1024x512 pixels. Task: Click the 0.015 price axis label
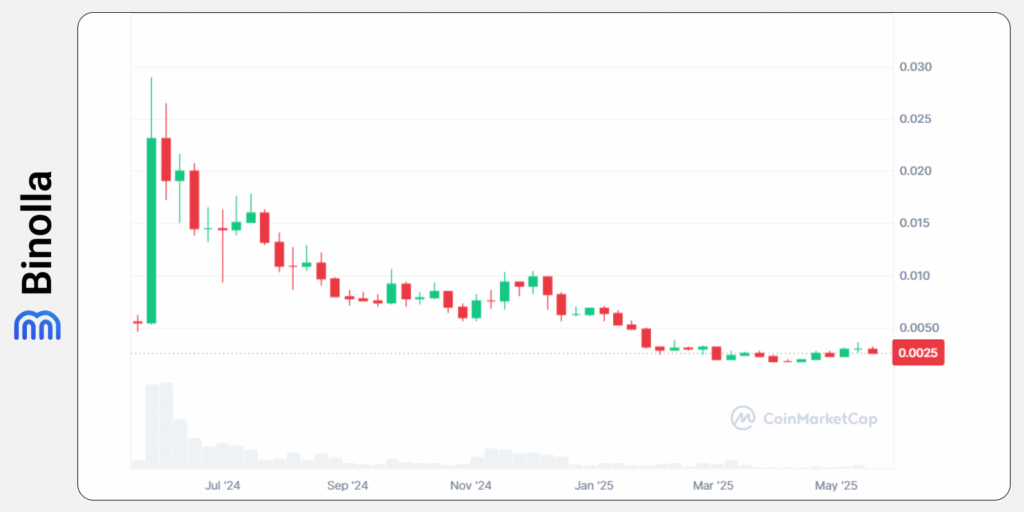tap(917, 223)
